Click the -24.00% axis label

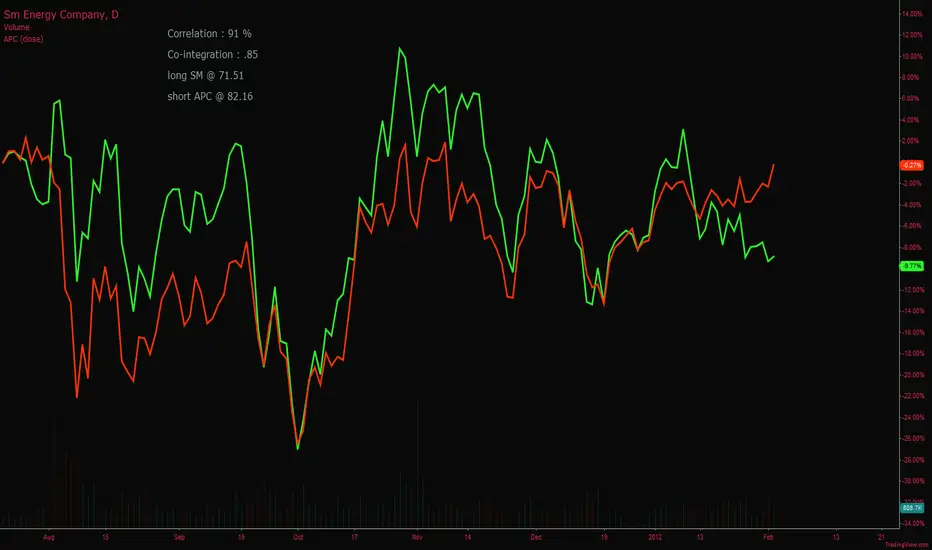912,417
